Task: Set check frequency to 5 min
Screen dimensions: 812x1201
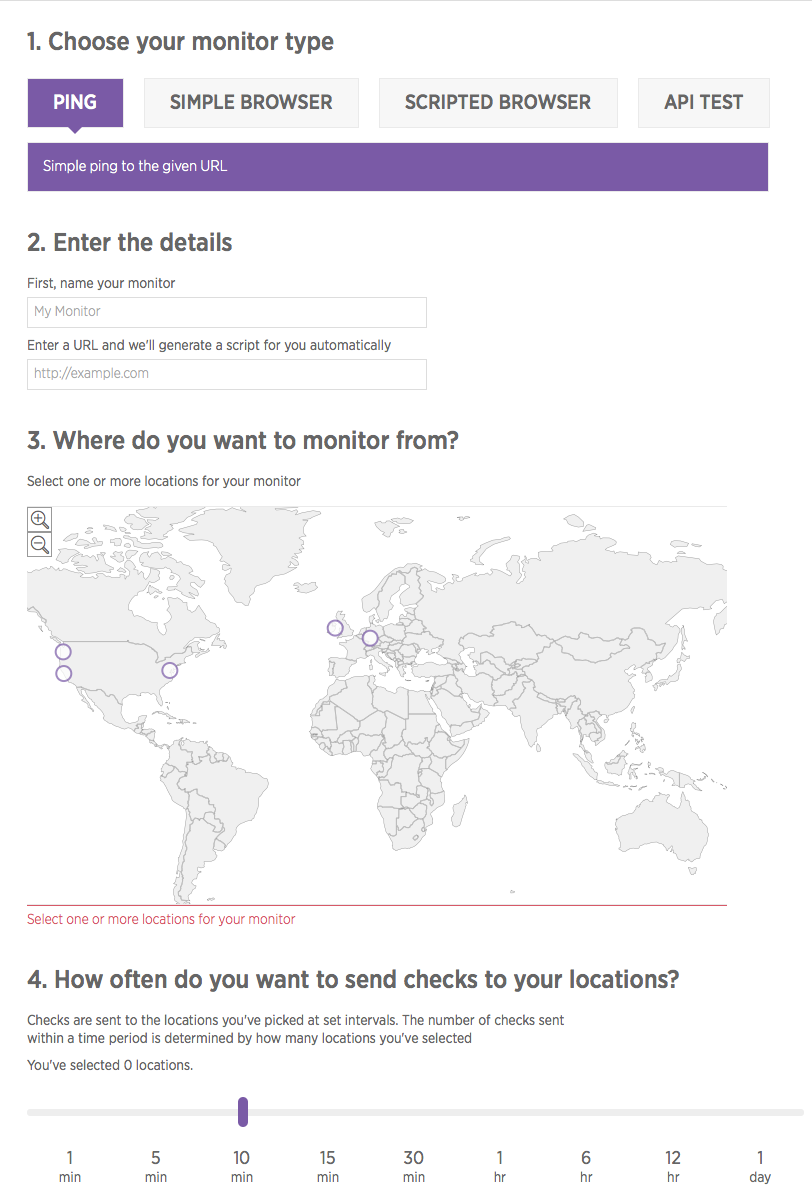Action: click(156, 1166)
